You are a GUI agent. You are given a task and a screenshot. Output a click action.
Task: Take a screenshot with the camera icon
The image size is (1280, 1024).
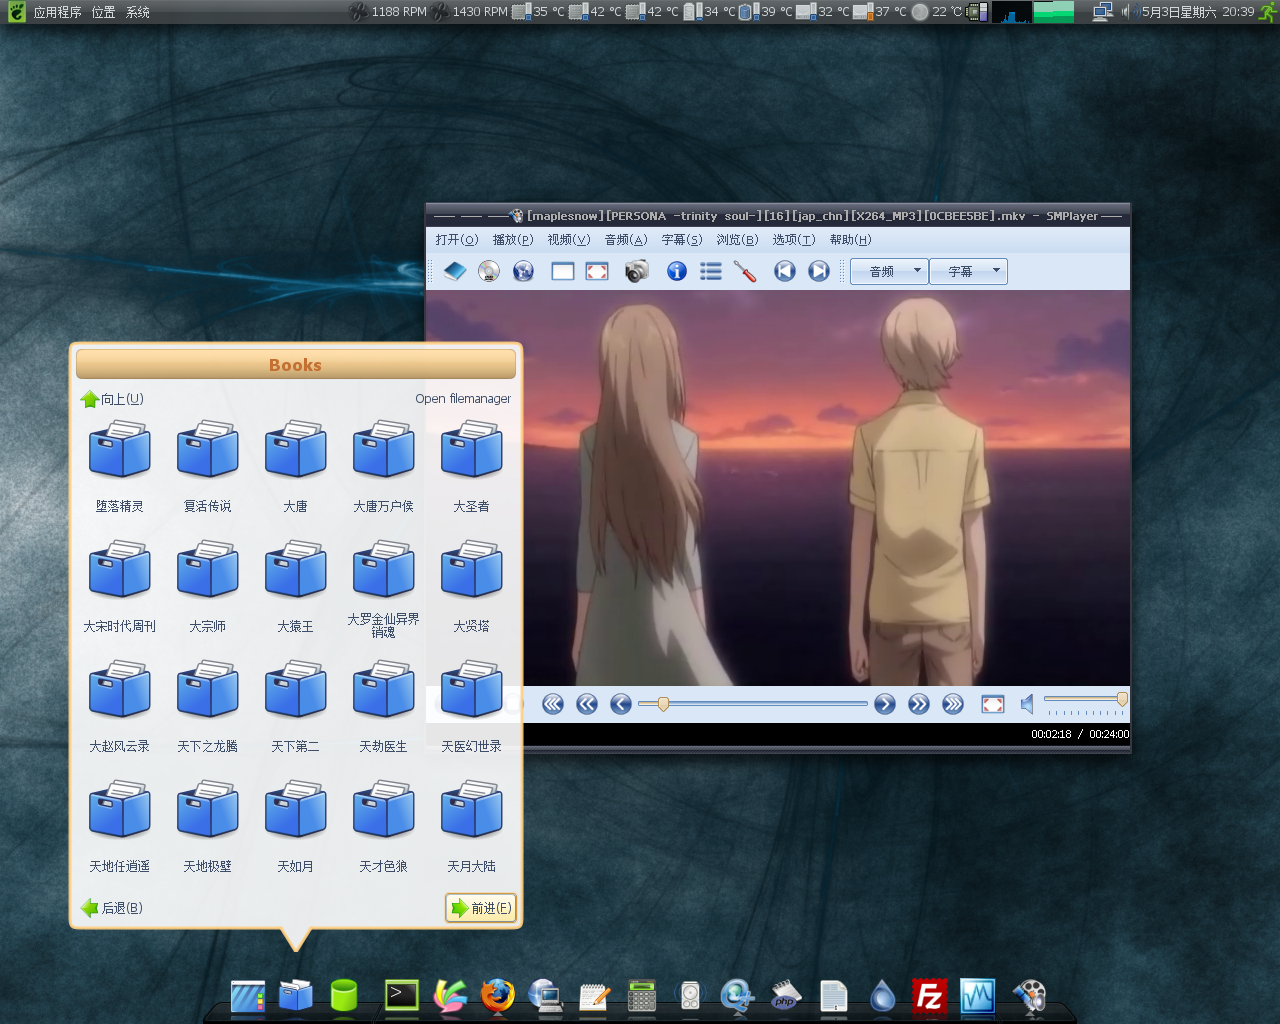click(636, 271)
